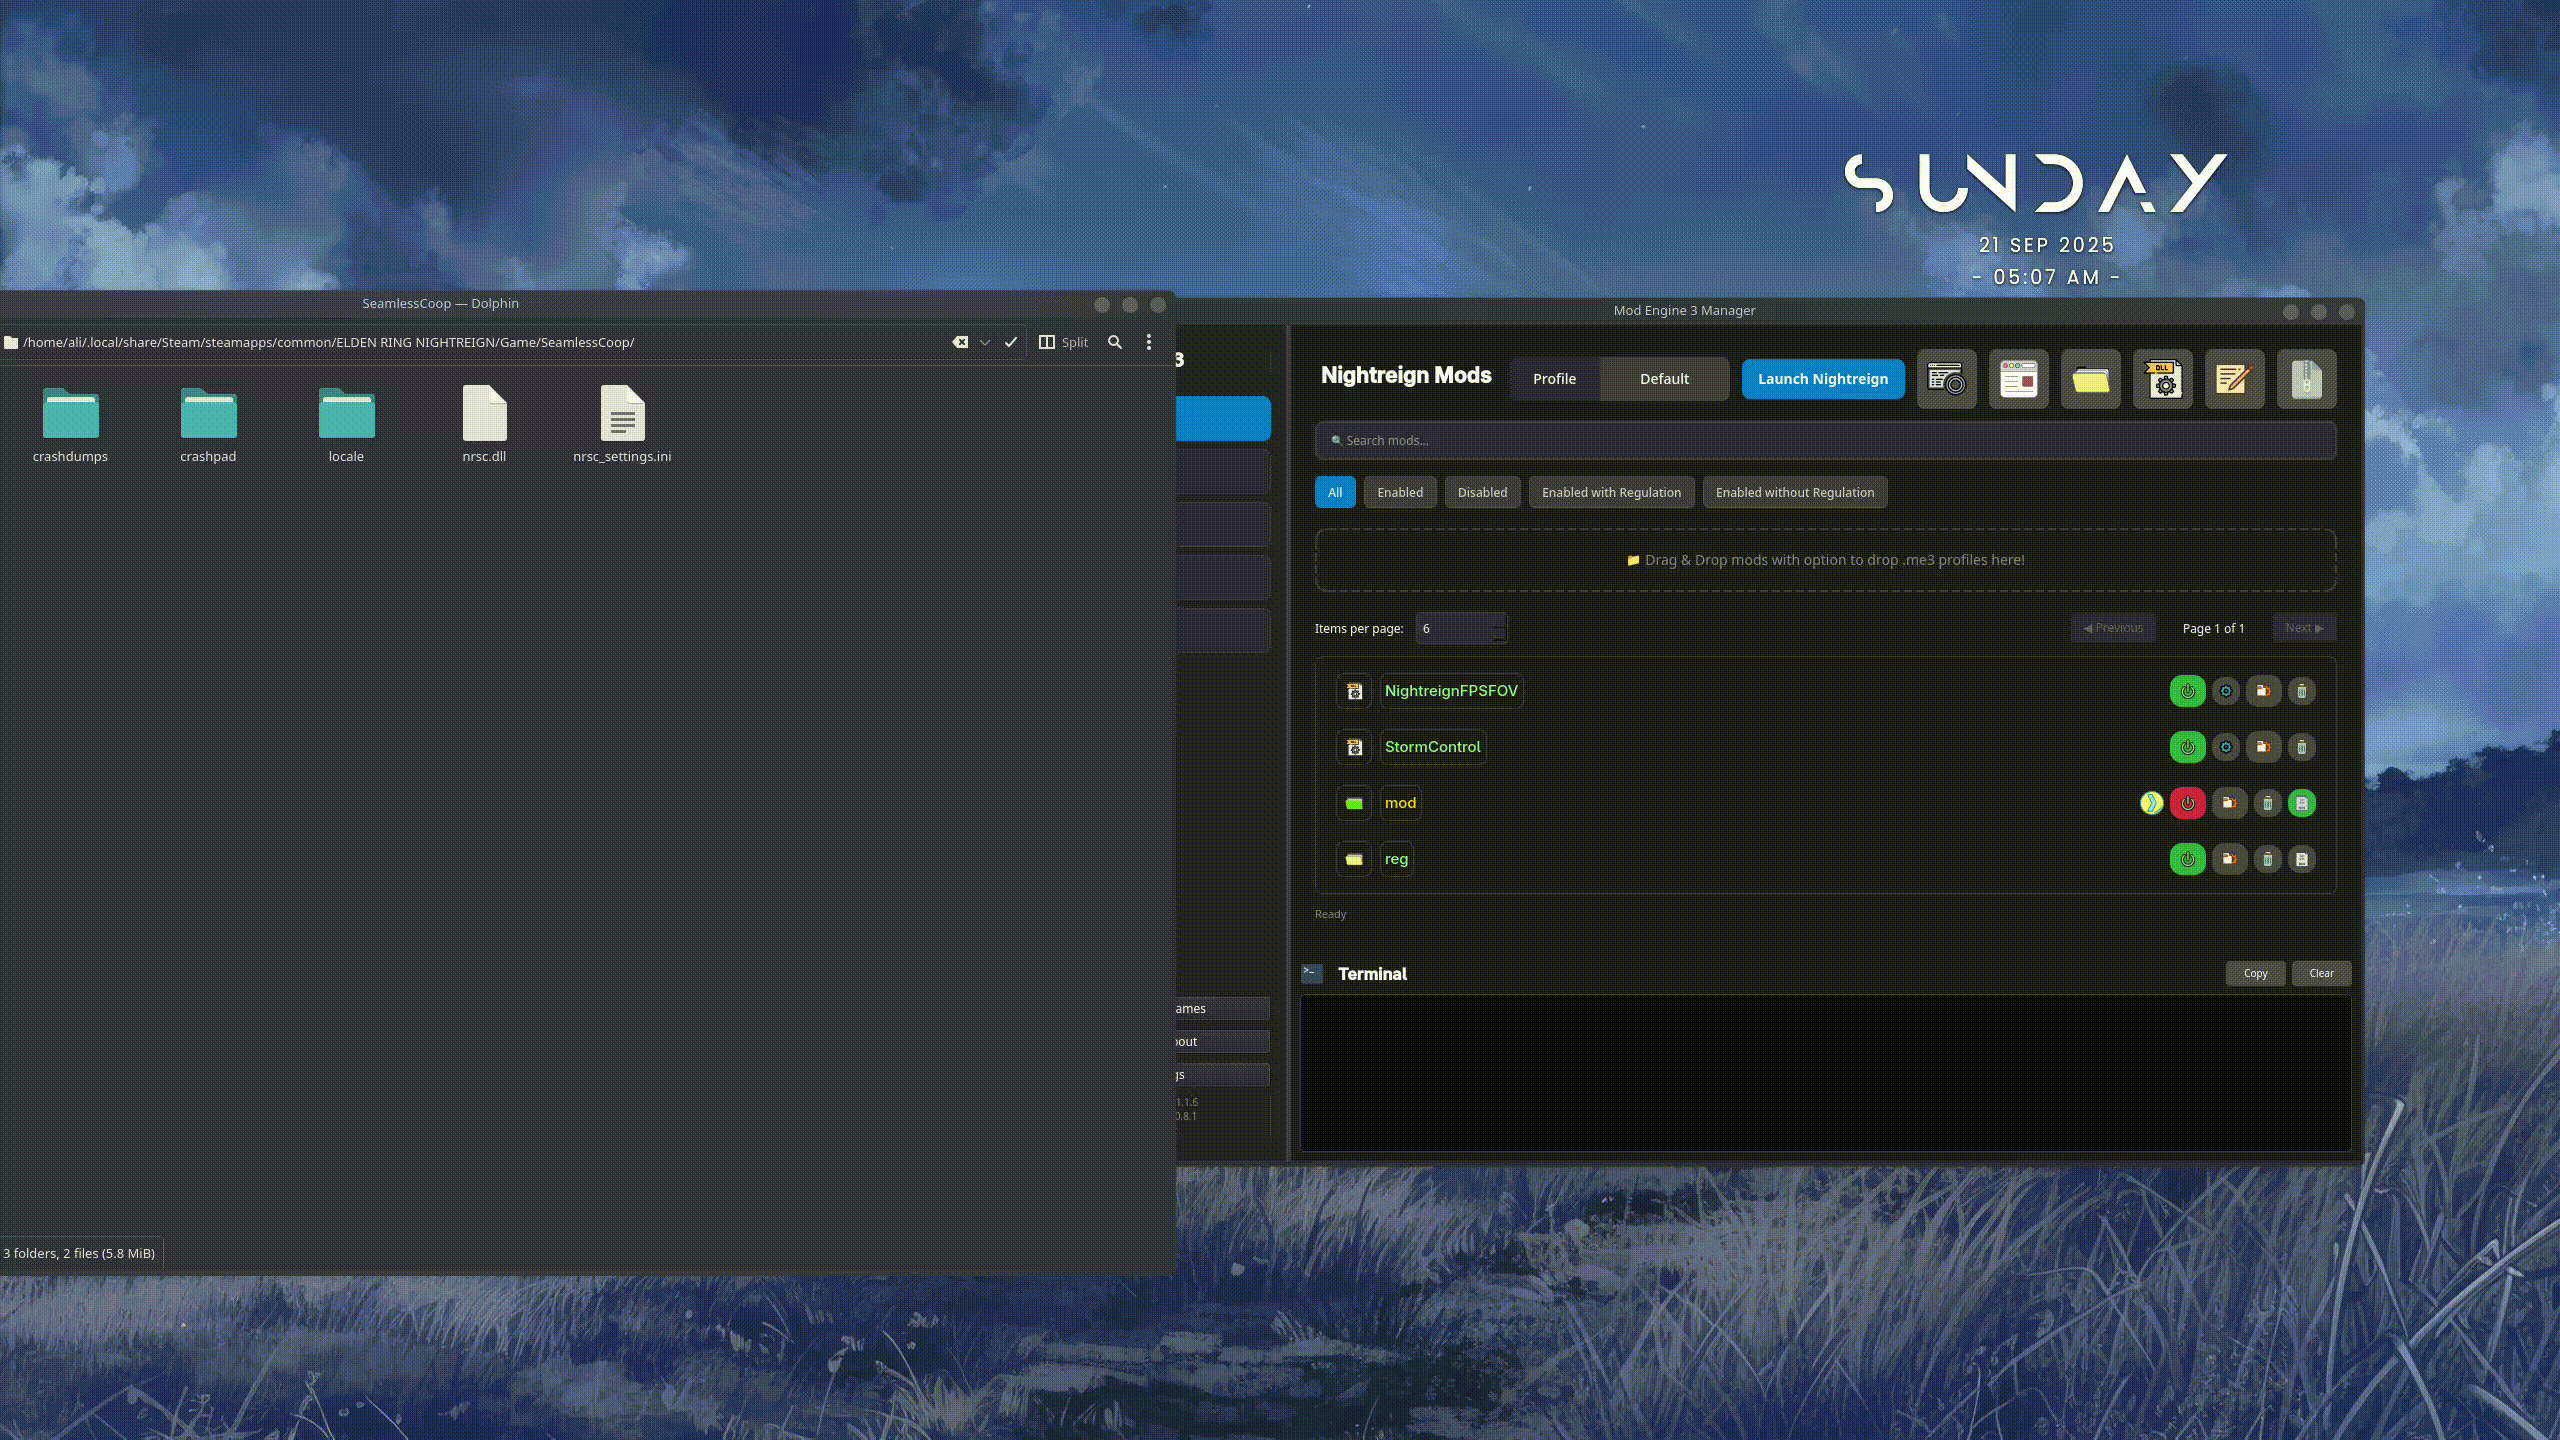Image resolution: width=2560 pixels, height=1440 pixels.
Task: Click terminal Clear button
Action: [x=2320, y=973]
